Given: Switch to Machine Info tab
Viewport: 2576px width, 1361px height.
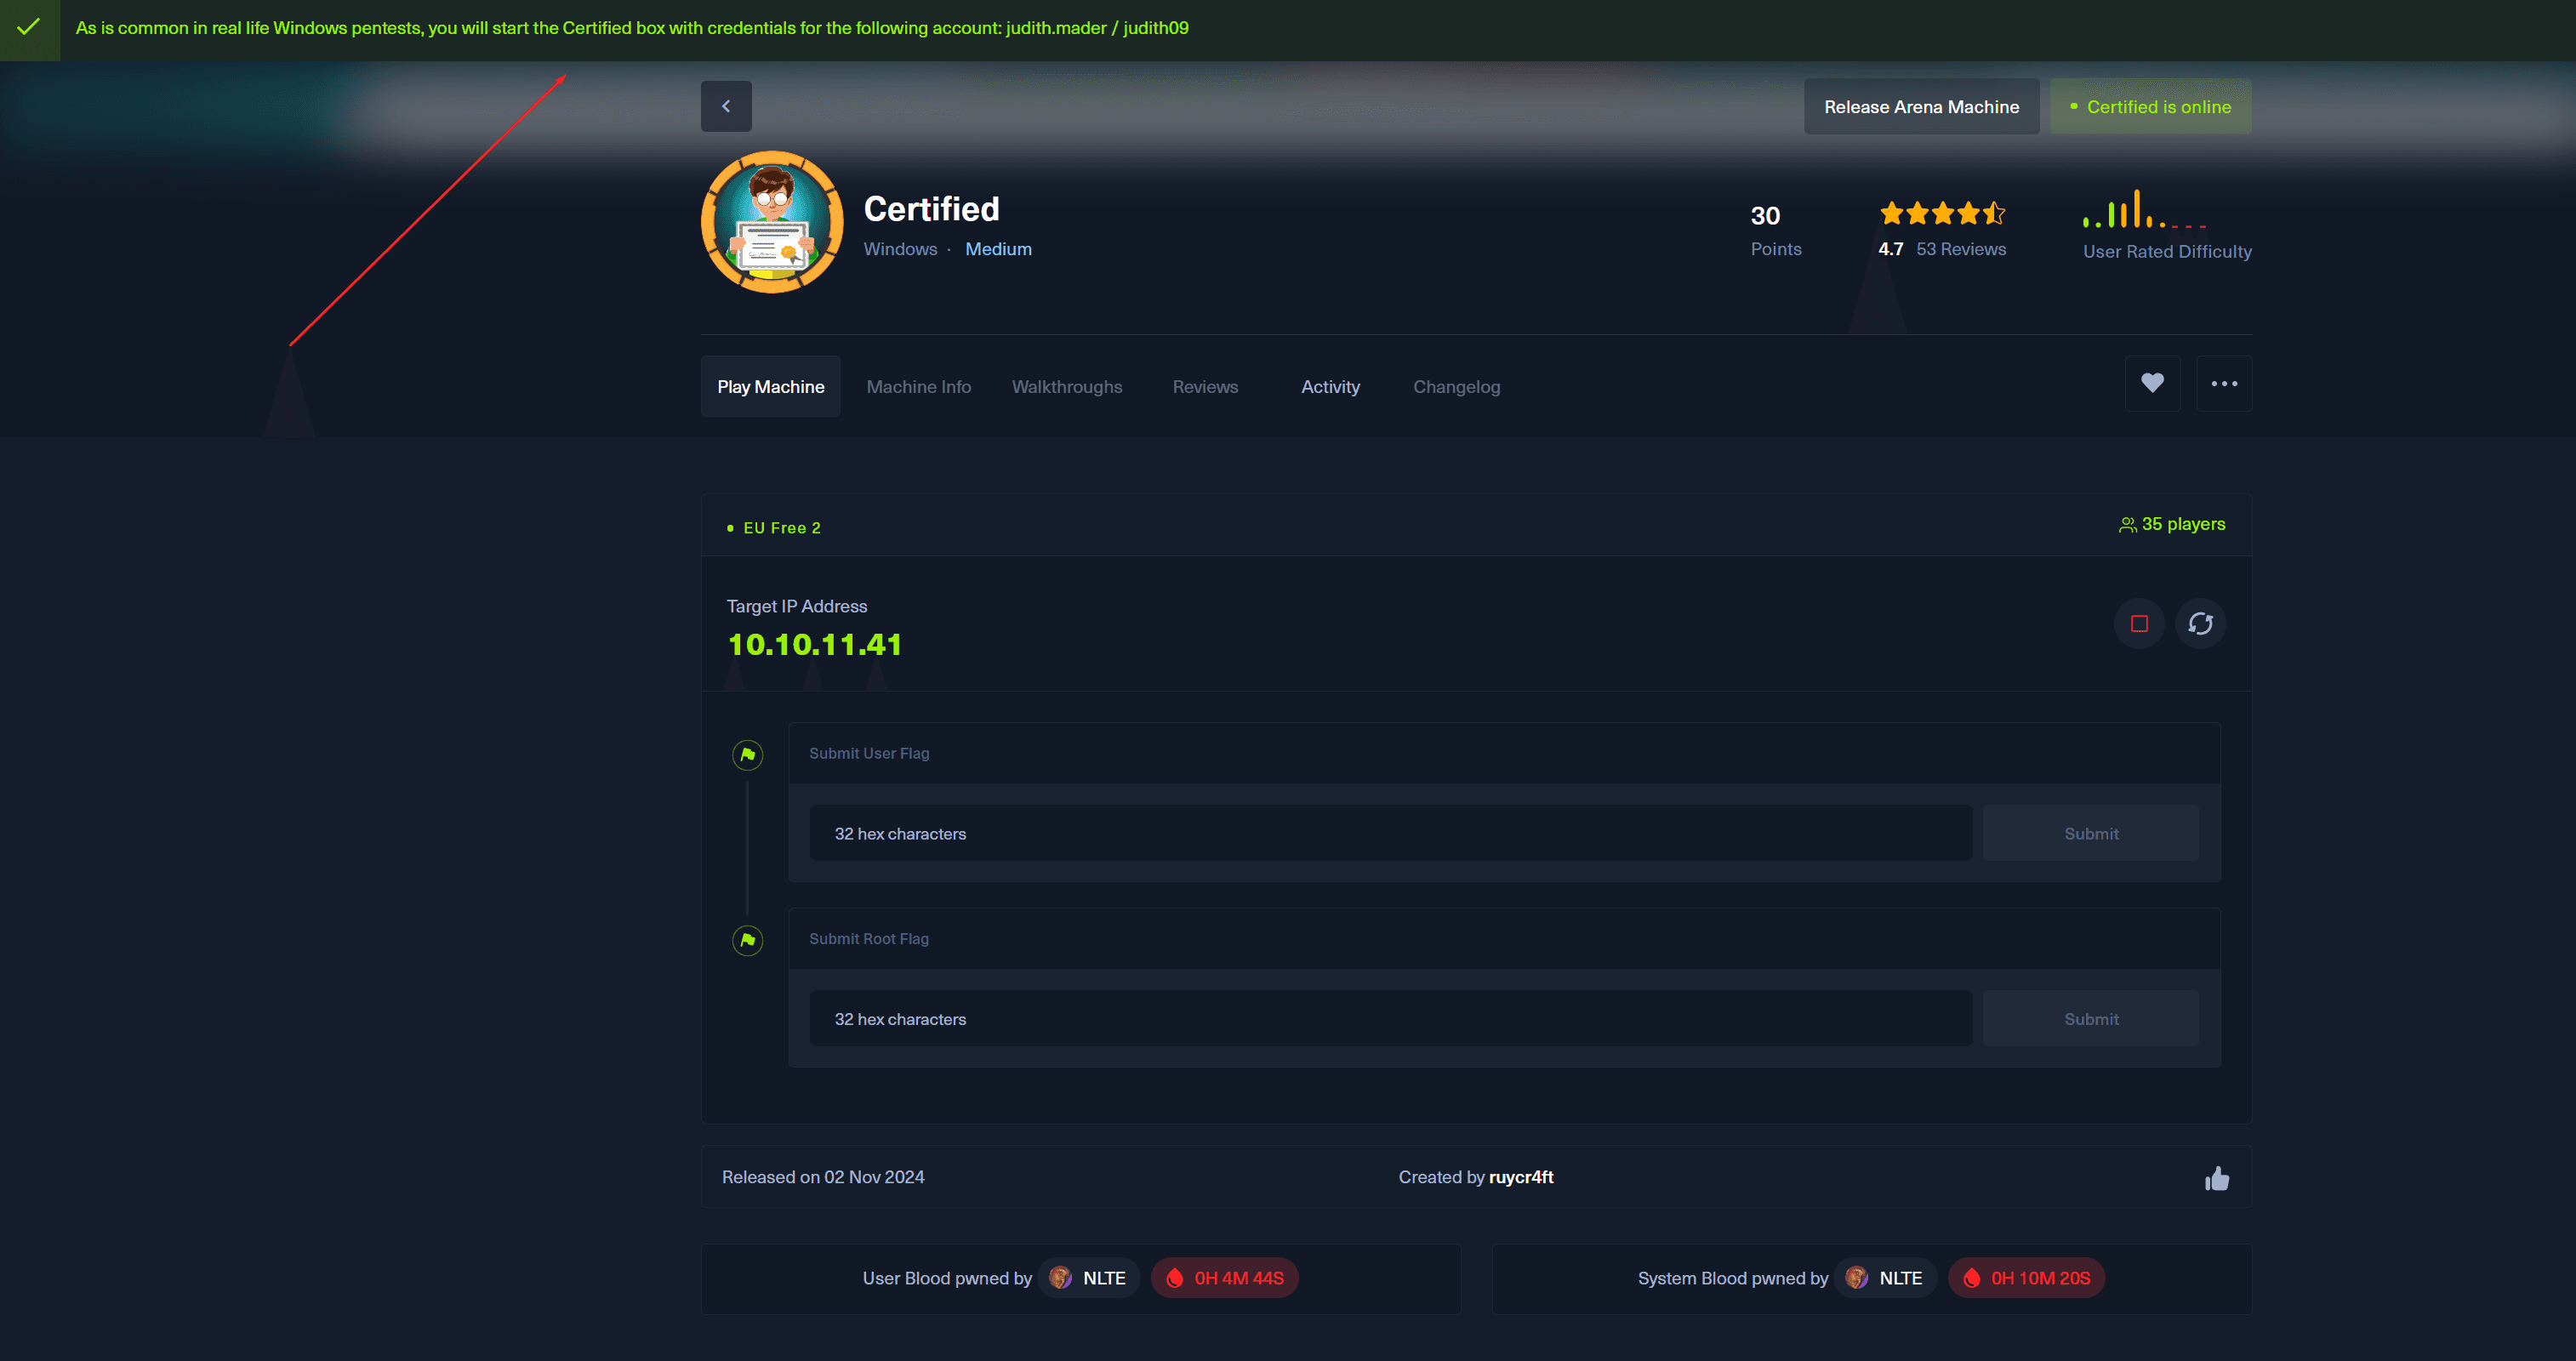Looking at the screenshot, I should coord(918,387).
